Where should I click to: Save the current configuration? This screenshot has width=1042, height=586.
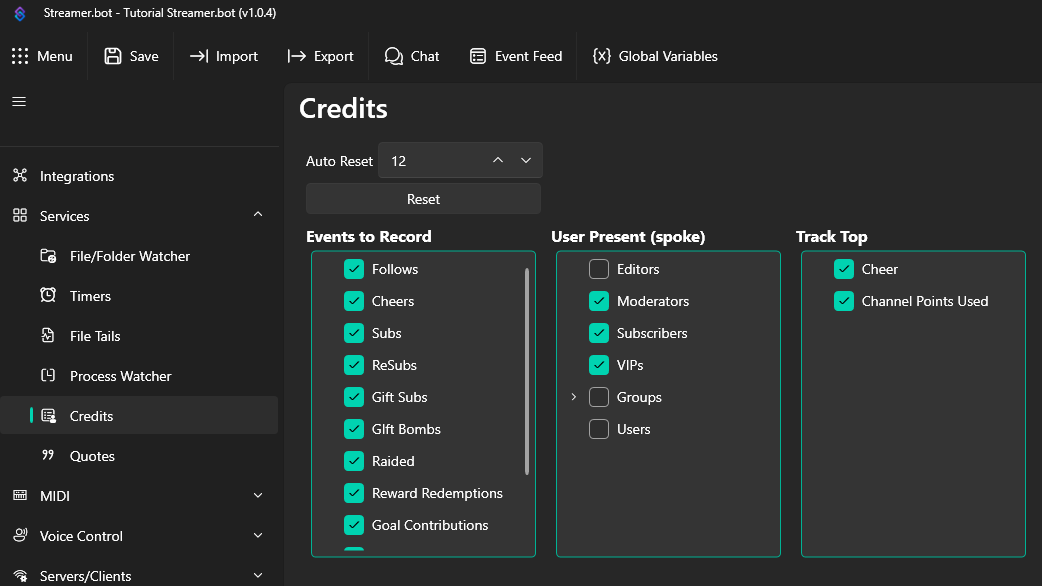click(x=130, y=56)
